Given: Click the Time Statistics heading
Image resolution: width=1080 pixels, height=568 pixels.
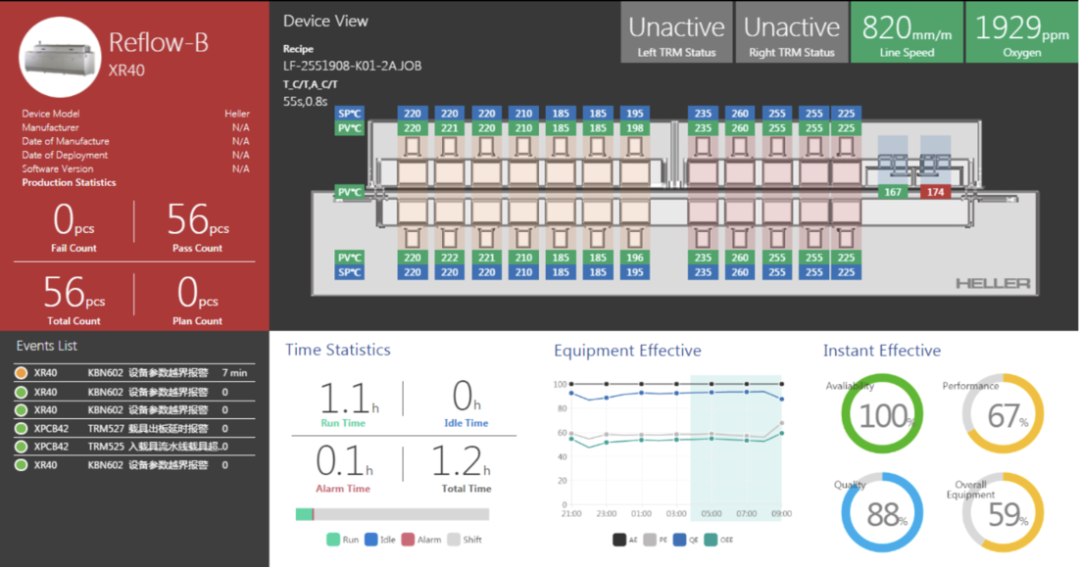Looking at the screenshot, I should (x=338, y=350).
